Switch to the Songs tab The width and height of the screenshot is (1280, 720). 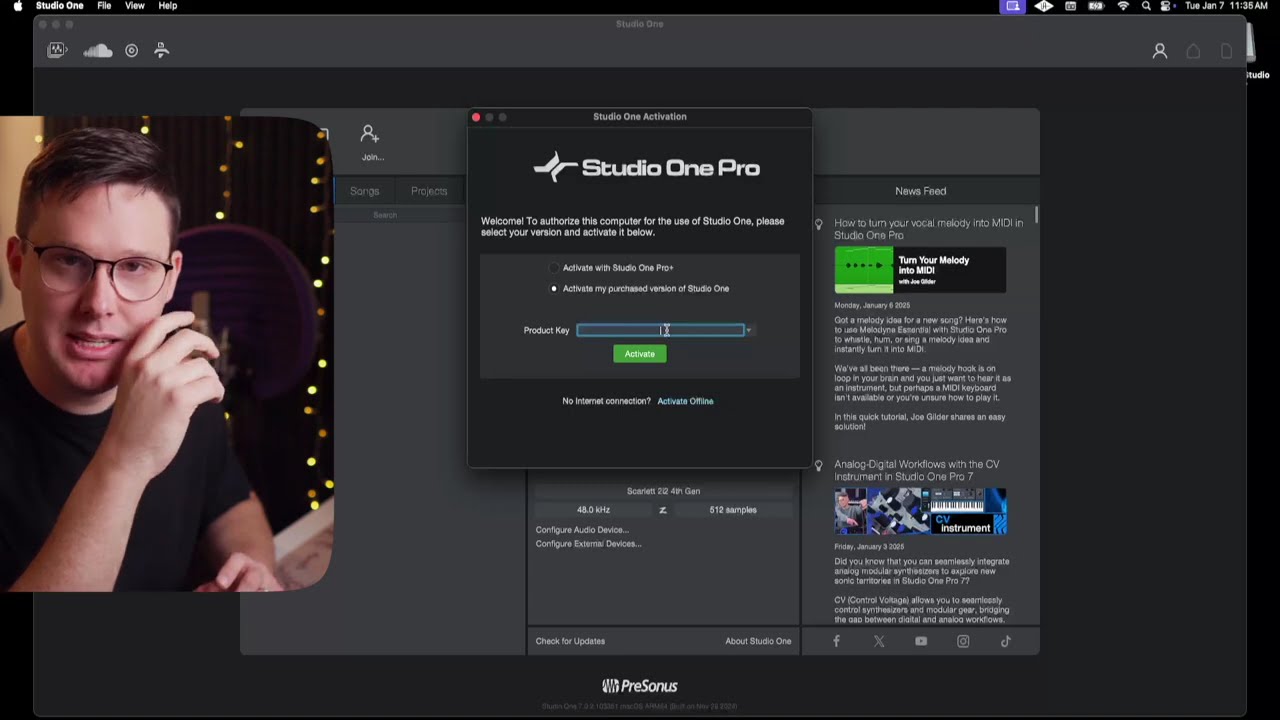(365, 191)
